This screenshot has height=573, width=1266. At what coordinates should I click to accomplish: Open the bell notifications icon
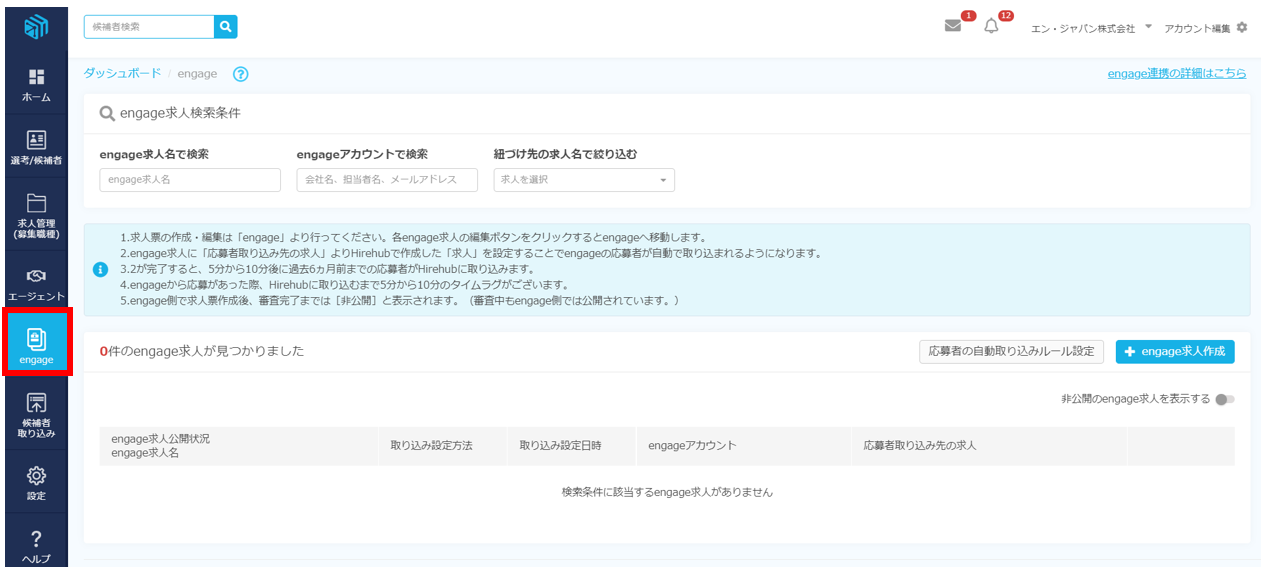click(991, 27)
